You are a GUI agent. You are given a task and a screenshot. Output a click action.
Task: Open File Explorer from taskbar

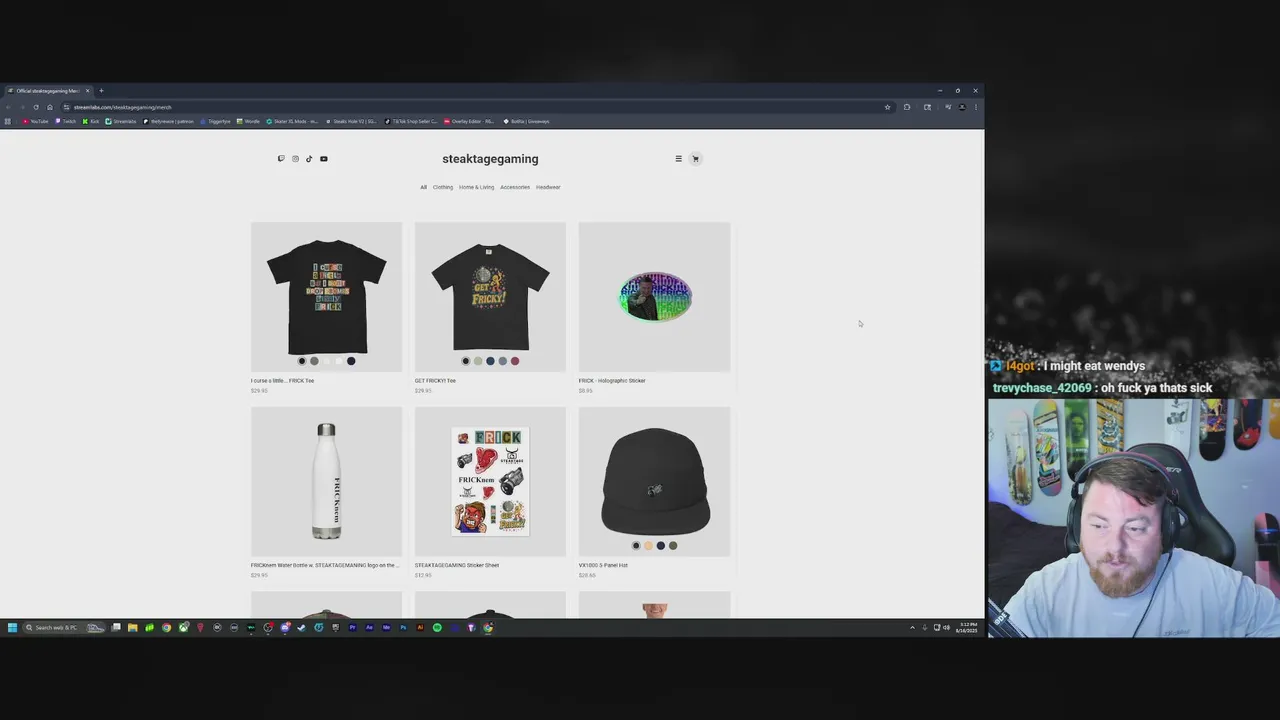click(133, 628)
